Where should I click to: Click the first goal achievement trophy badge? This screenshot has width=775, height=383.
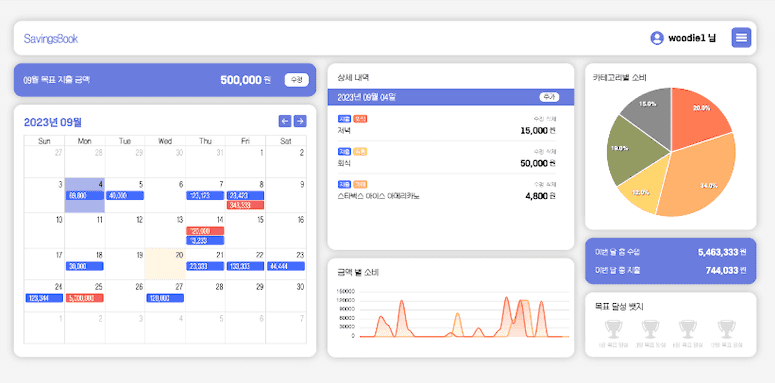point(613,329)
